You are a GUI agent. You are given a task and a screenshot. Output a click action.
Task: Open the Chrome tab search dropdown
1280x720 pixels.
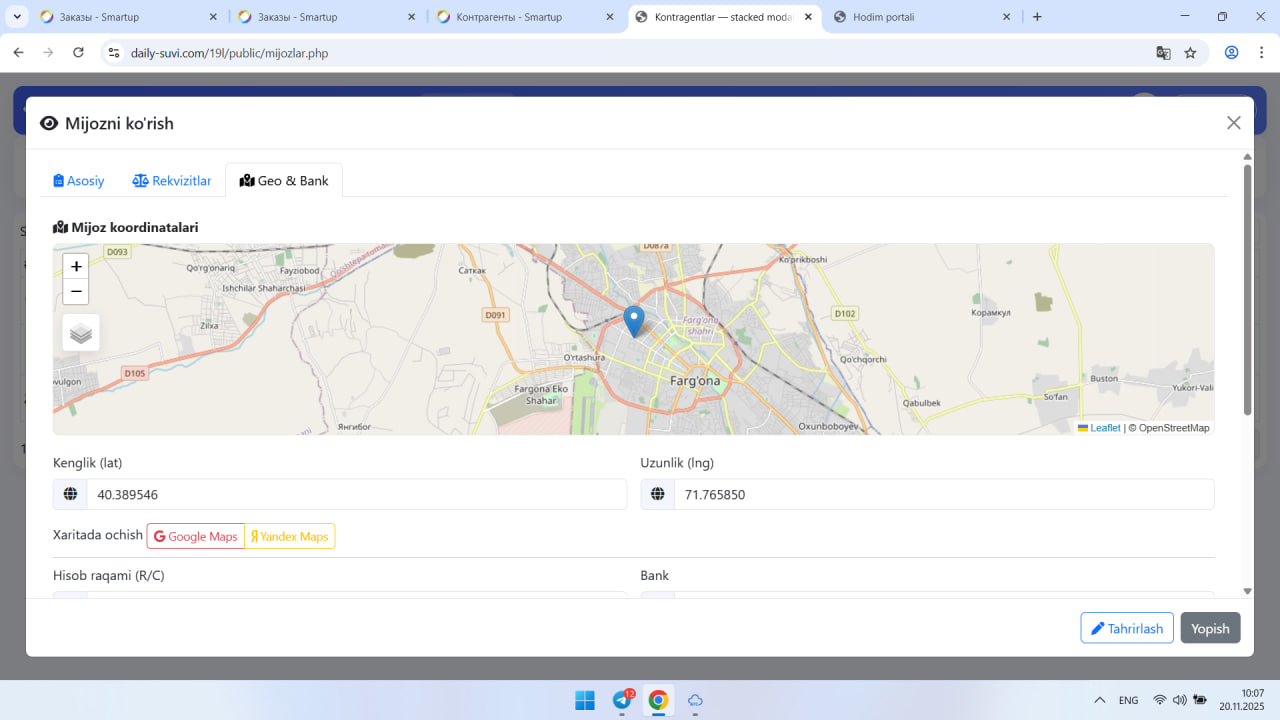tap(17, 17)
